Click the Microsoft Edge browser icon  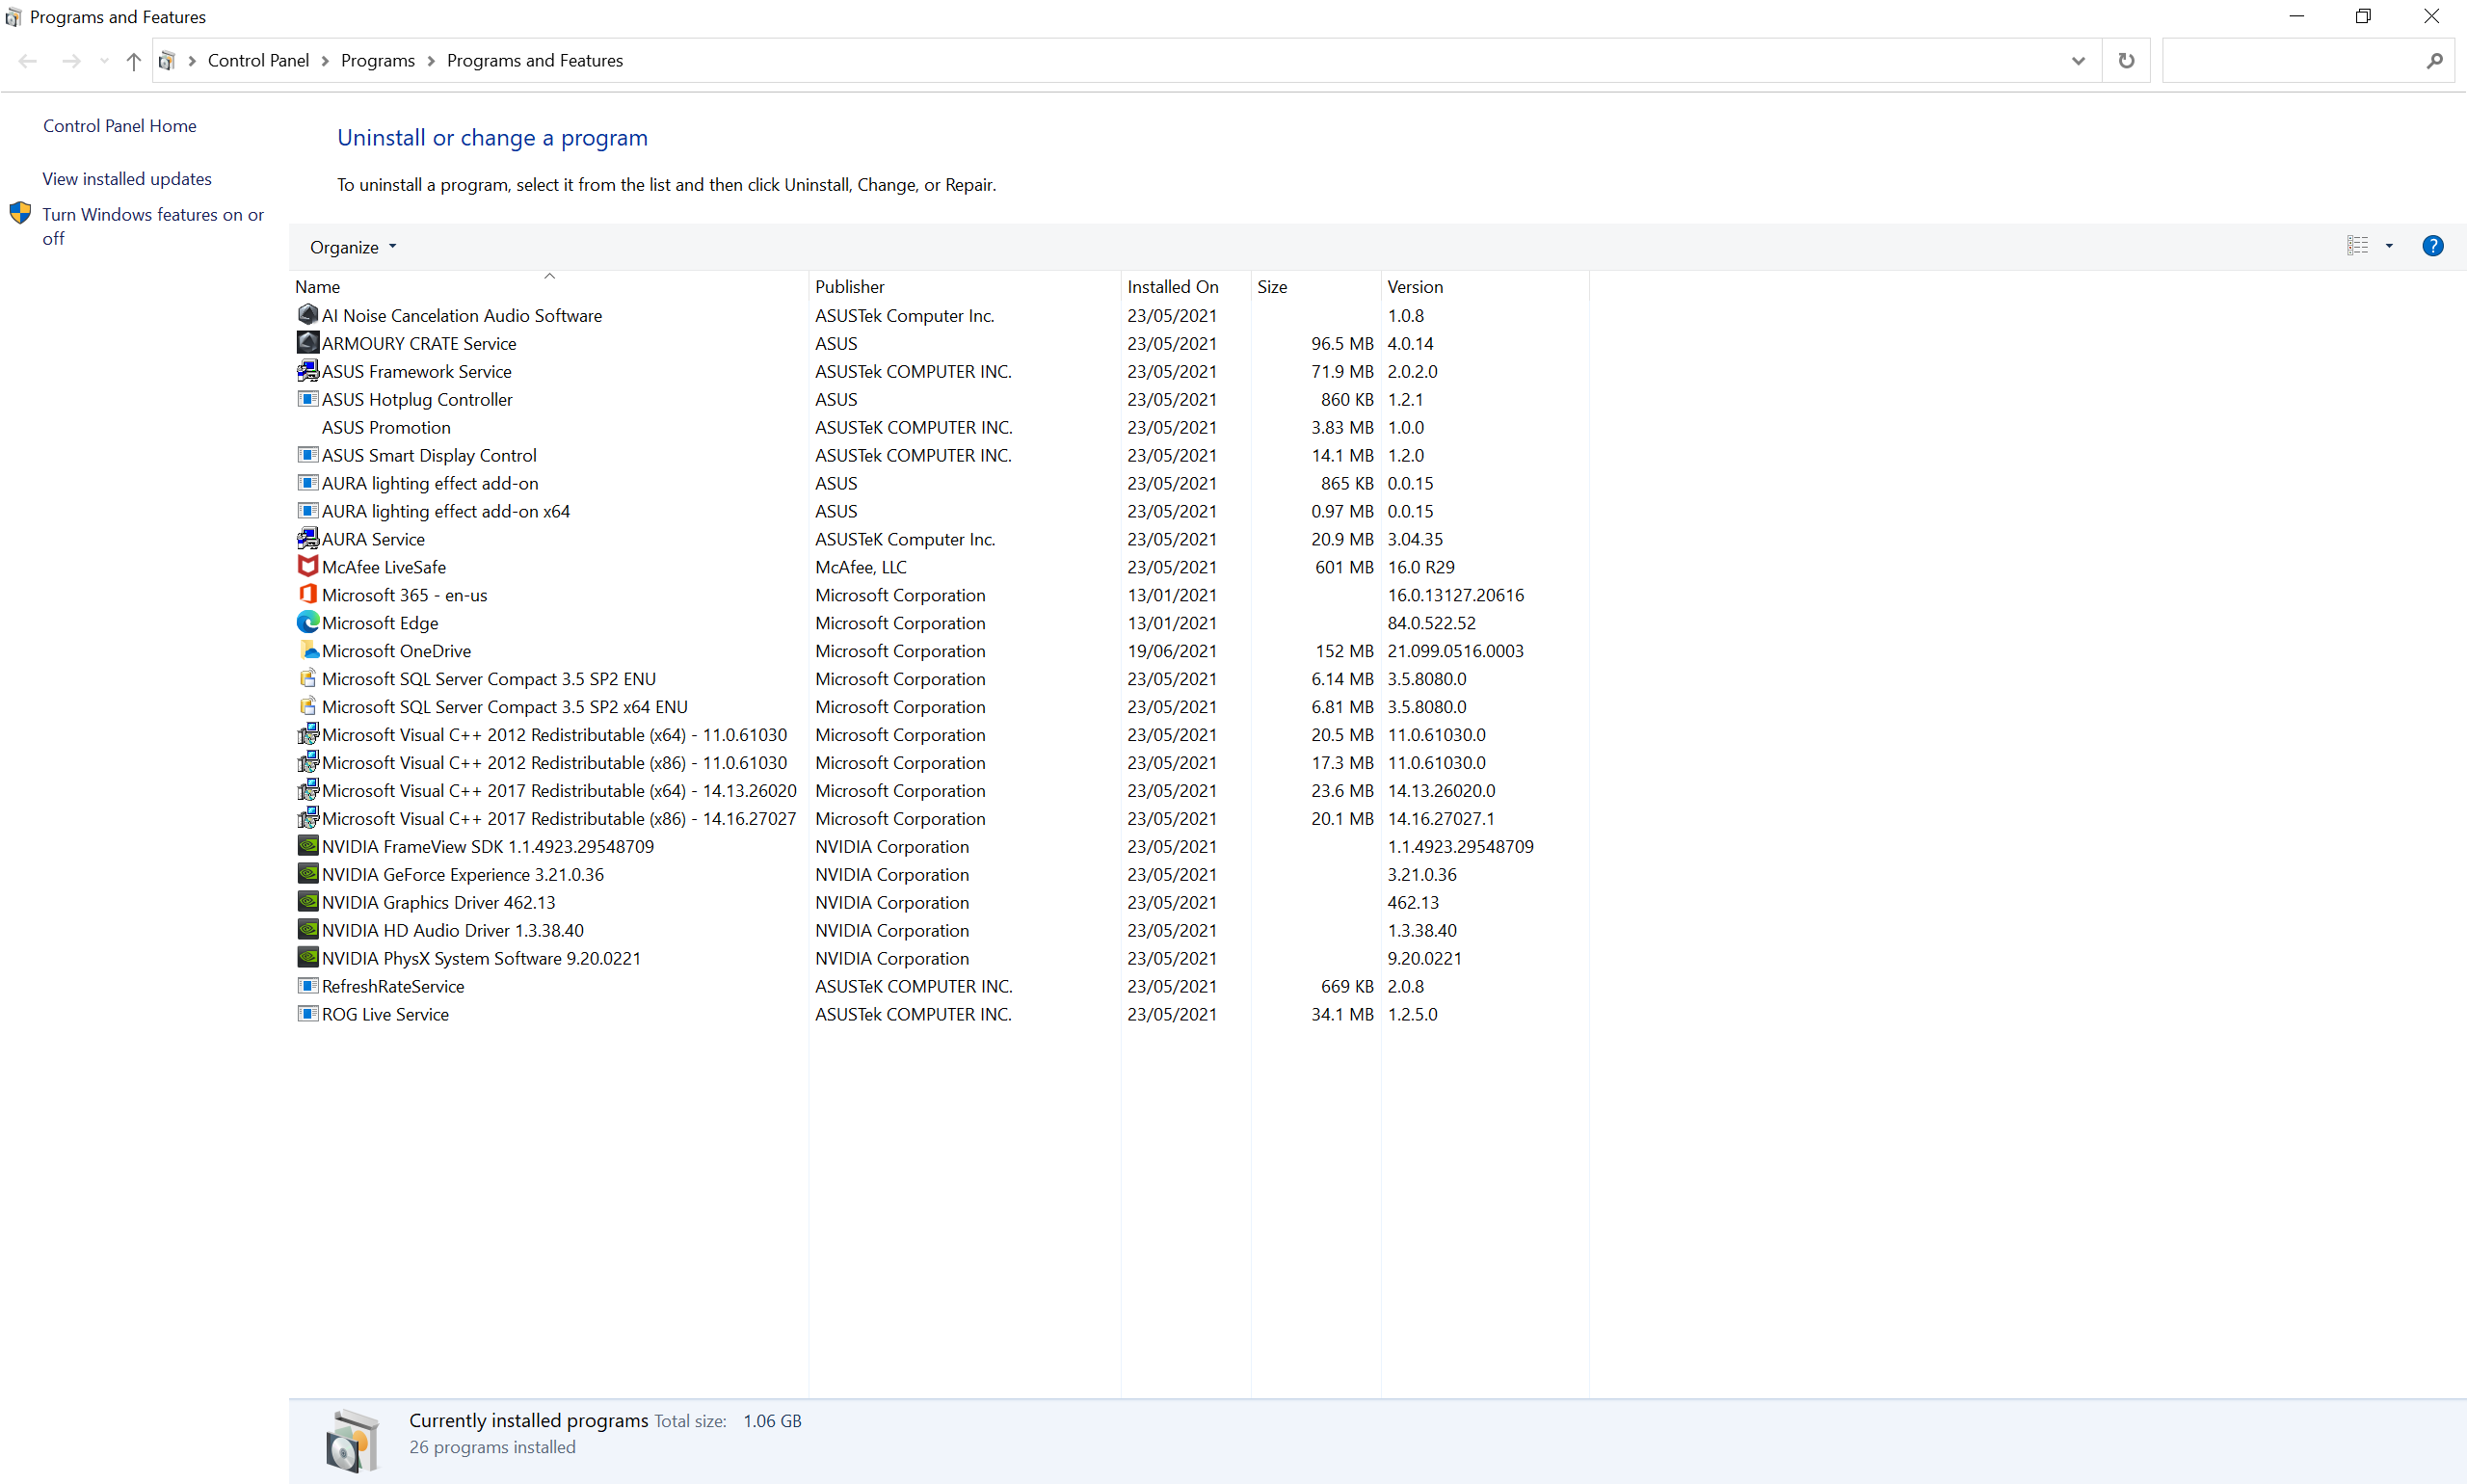[308, 622]
